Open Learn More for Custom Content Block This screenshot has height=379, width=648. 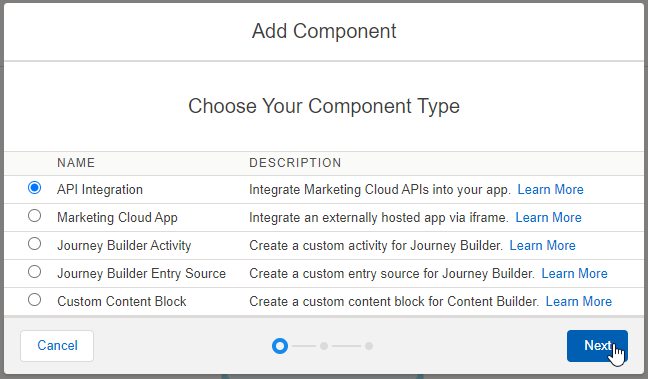[x=579, y=301]
